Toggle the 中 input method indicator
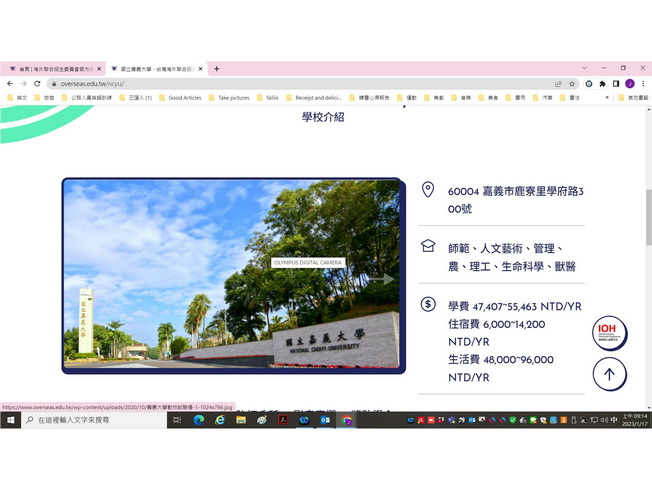The image size is (652, 490). (x=614, y=420)
